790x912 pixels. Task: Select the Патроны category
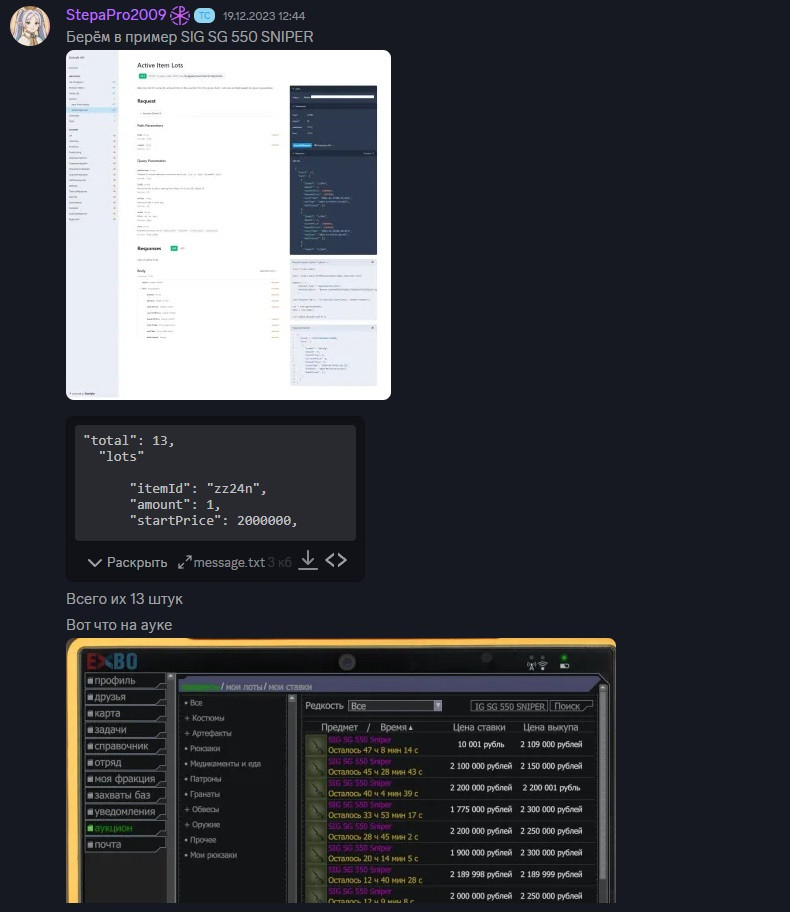(x=202, y=779)
